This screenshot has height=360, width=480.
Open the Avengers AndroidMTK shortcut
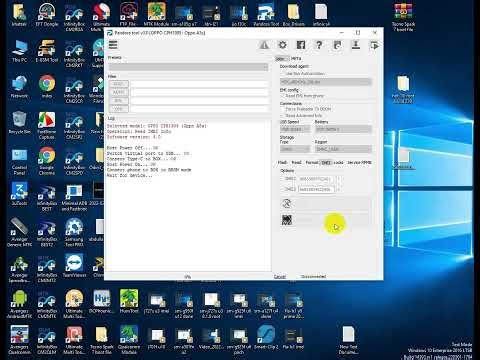click(x=19, y=304)
